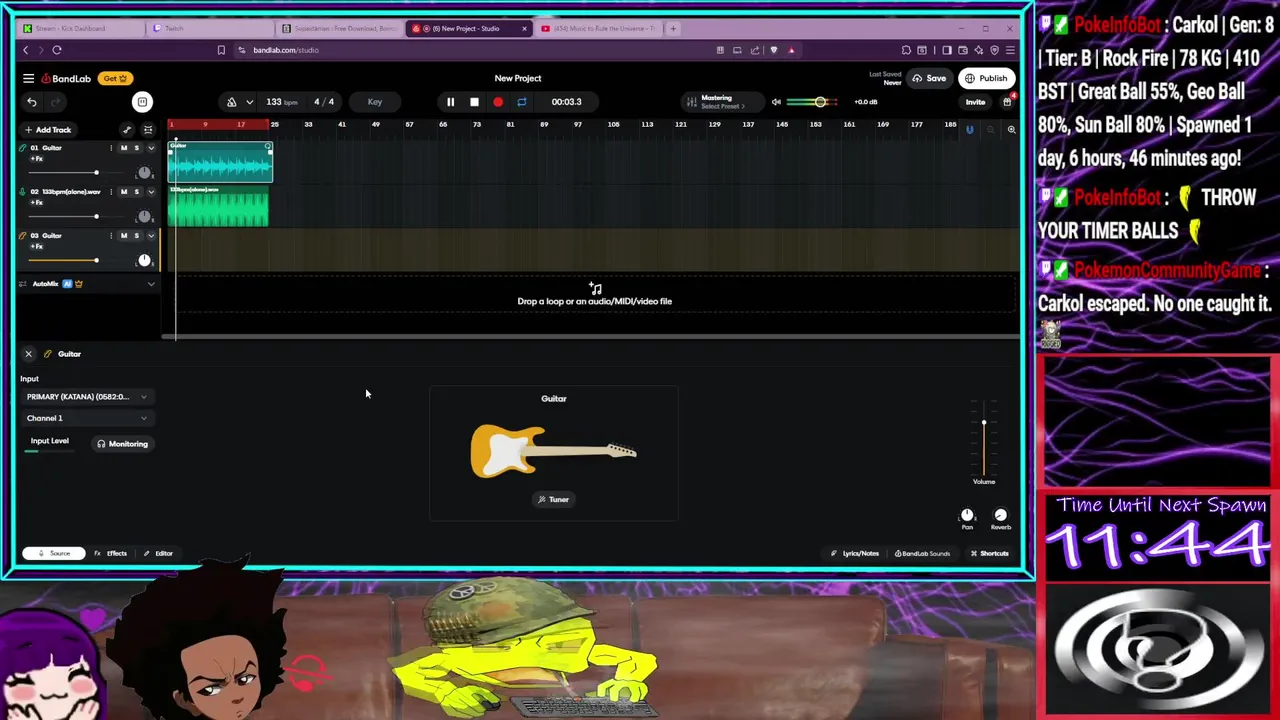Open the metronome options dropdown arrow
This screenshot has height=720, width=1280.
(x=249, y=102)
